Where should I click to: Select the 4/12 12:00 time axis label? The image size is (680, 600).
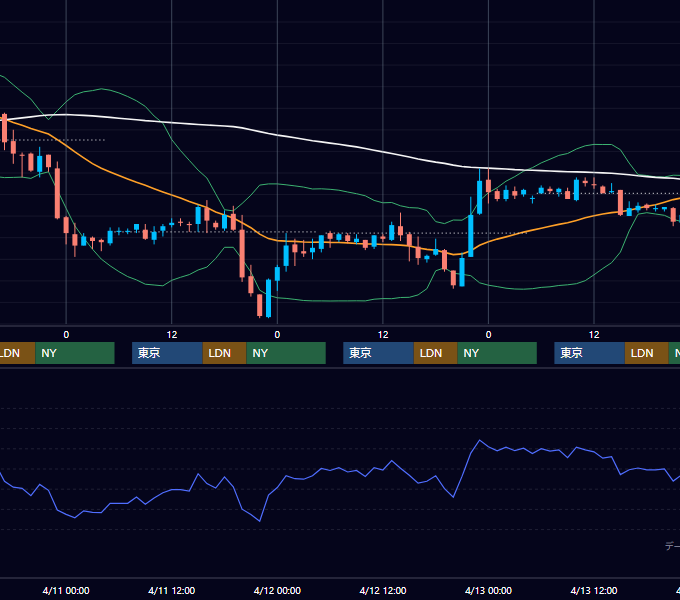click(x=382, y=590)
